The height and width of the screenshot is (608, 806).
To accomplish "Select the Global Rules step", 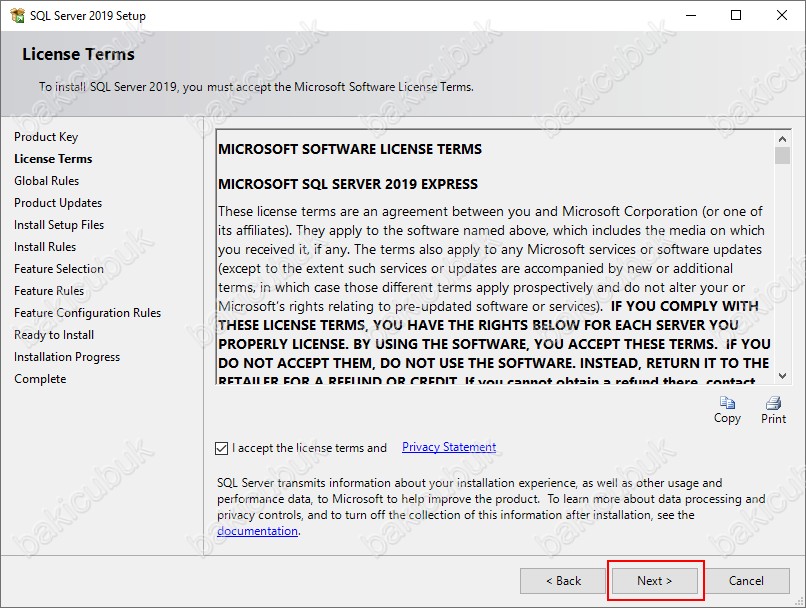I will coord(47,181).
